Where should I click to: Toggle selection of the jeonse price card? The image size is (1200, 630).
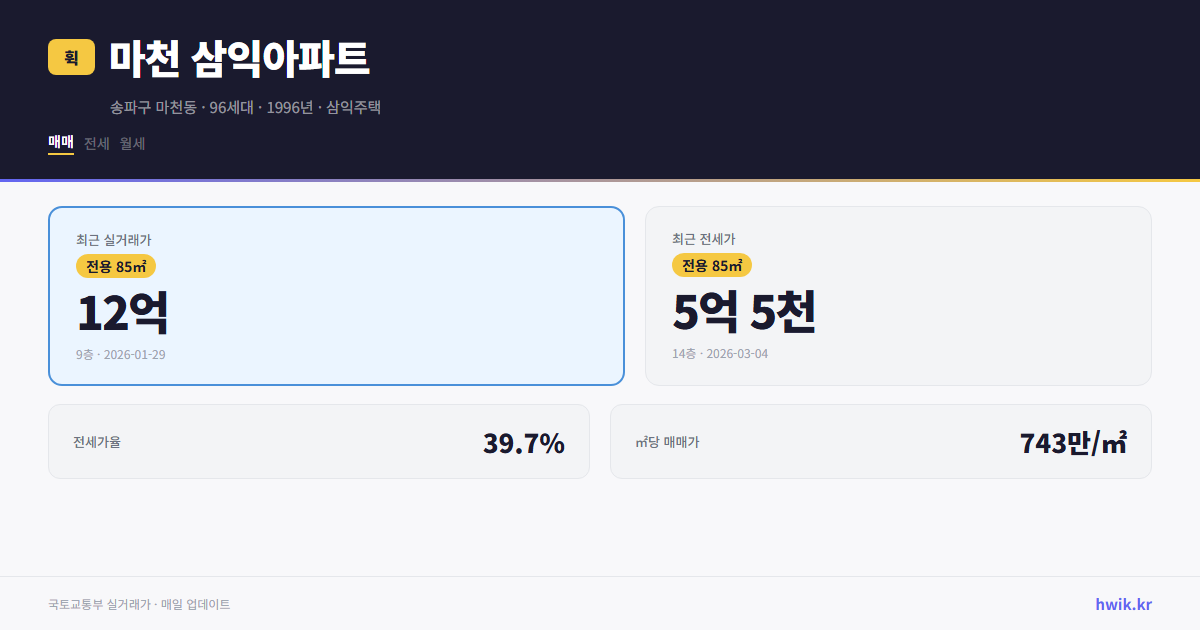[x=898, y=295]
